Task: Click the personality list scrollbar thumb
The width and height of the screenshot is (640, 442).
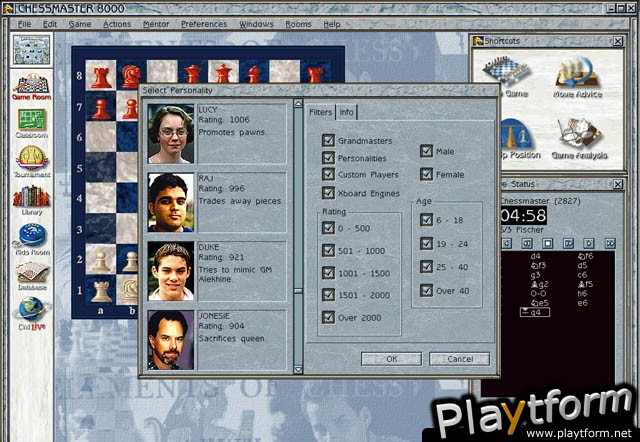Action: coord(298,291)
